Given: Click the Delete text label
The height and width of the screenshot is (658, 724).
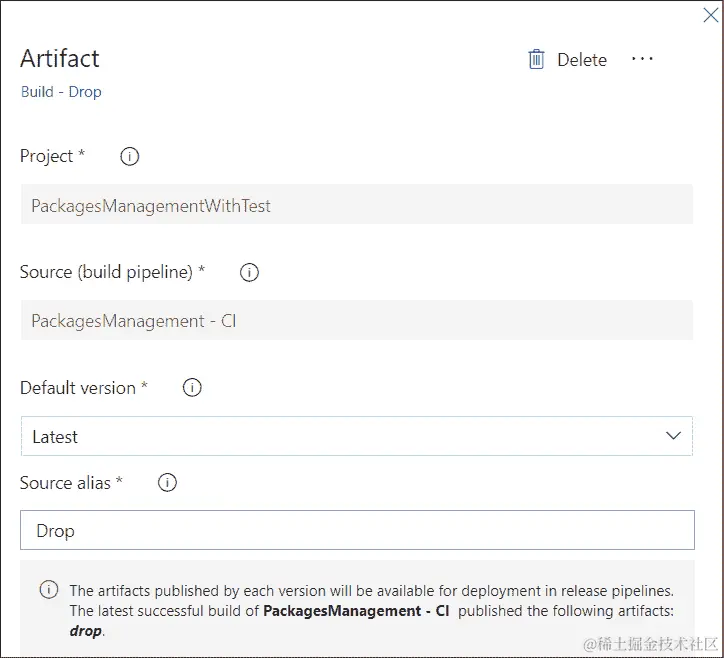Looking at the screenshot, I should [582, 60].
